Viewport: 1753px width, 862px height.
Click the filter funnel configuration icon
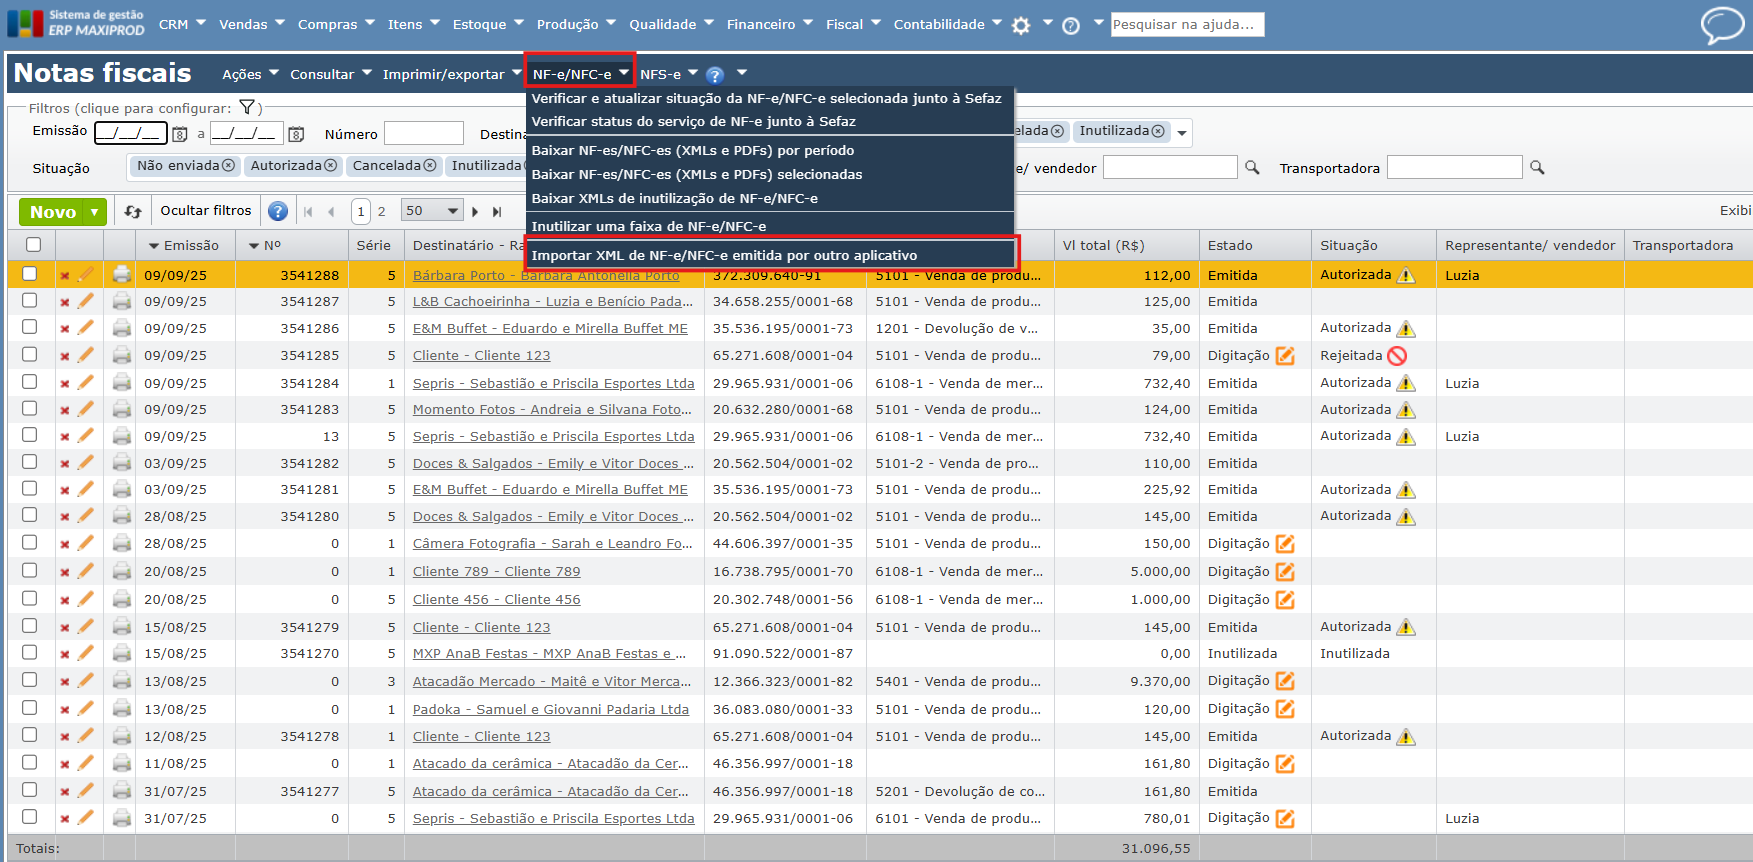[247, 108]
